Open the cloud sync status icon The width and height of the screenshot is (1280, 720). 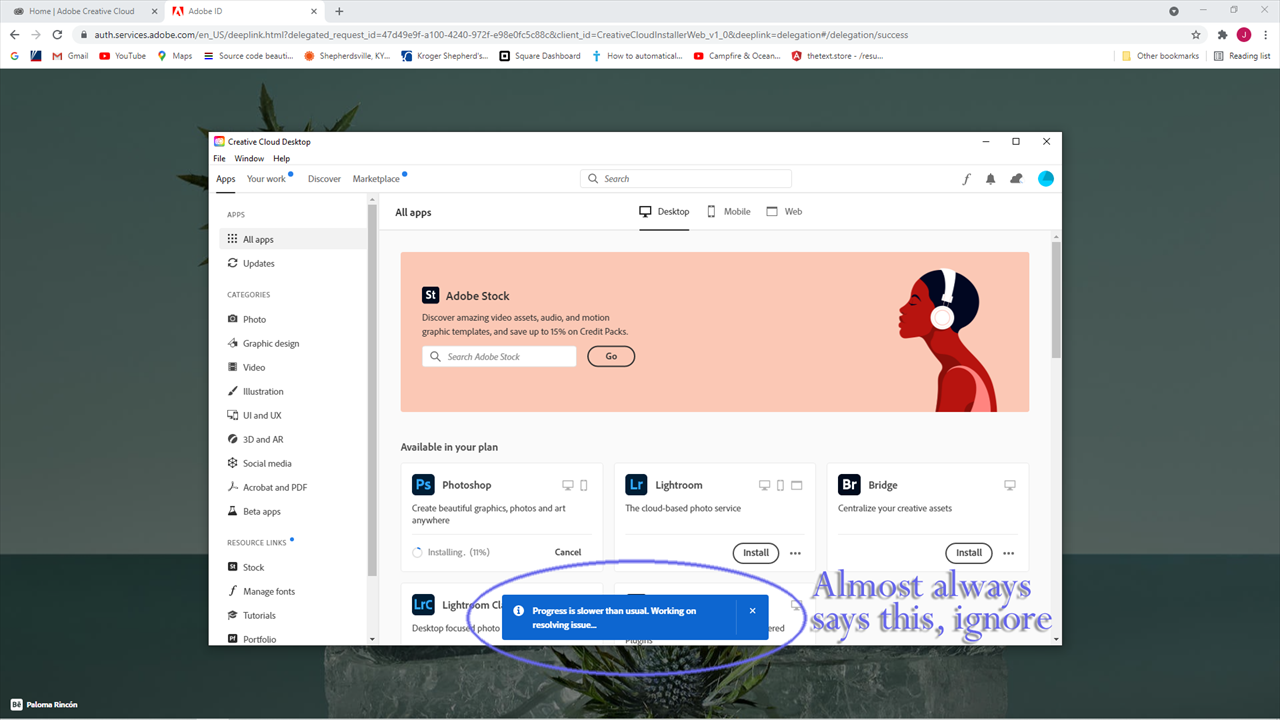[1016, 179]
